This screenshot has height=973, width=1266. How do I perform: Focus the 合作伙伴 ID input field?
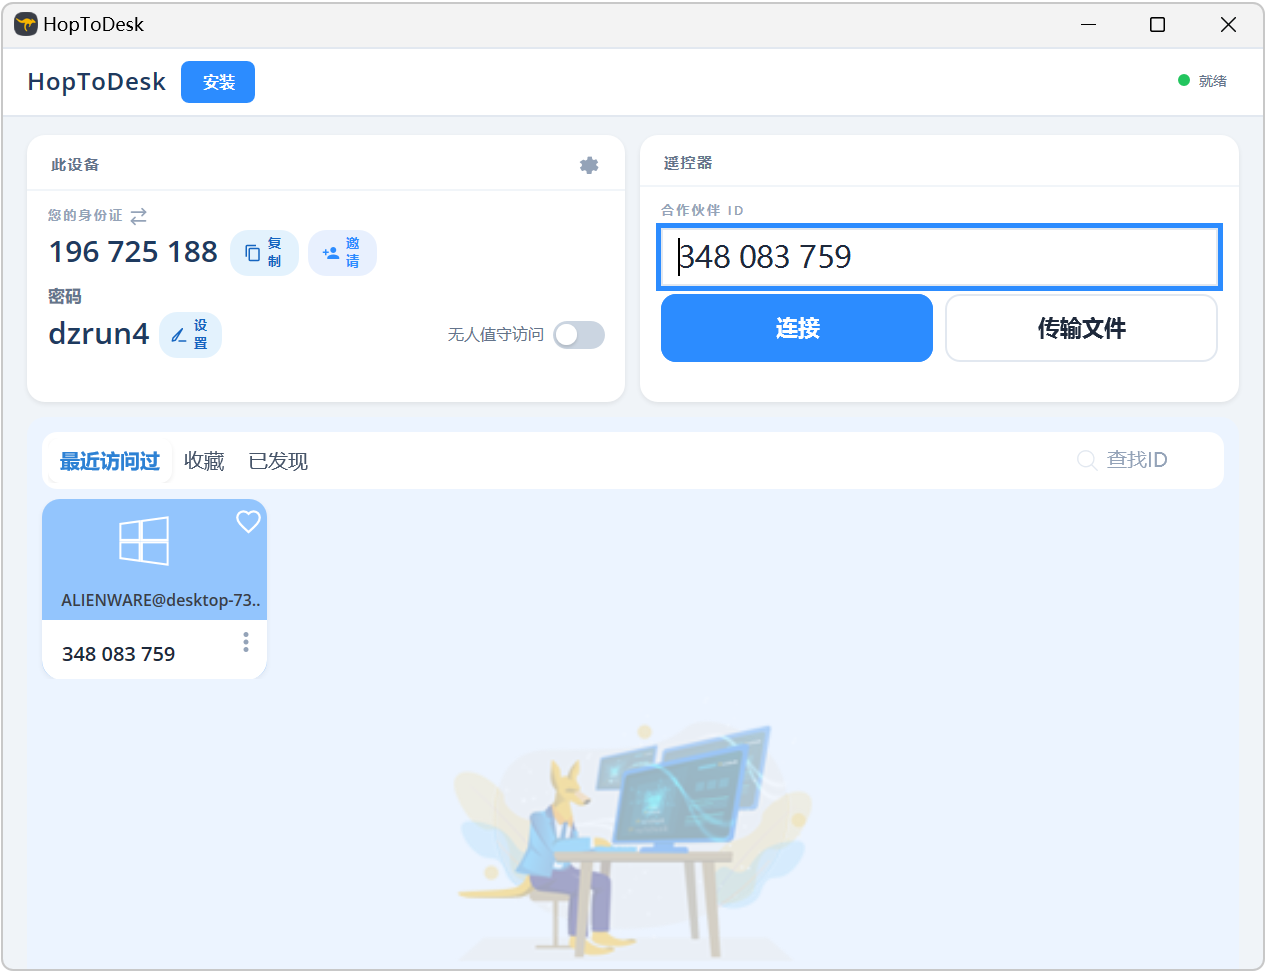(x=939, y=257)
